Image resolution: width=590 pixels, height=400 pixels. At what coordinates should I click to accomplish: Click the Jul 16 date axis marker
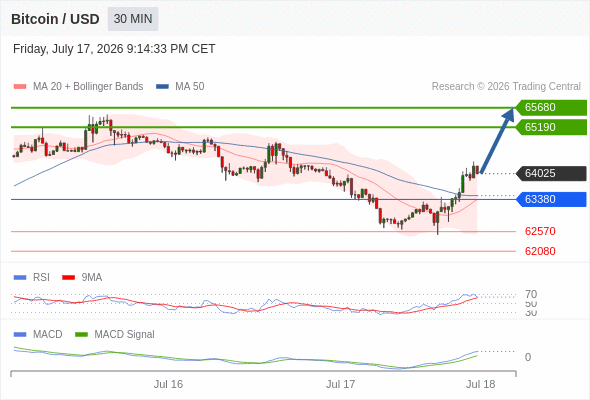coord(168,384)
